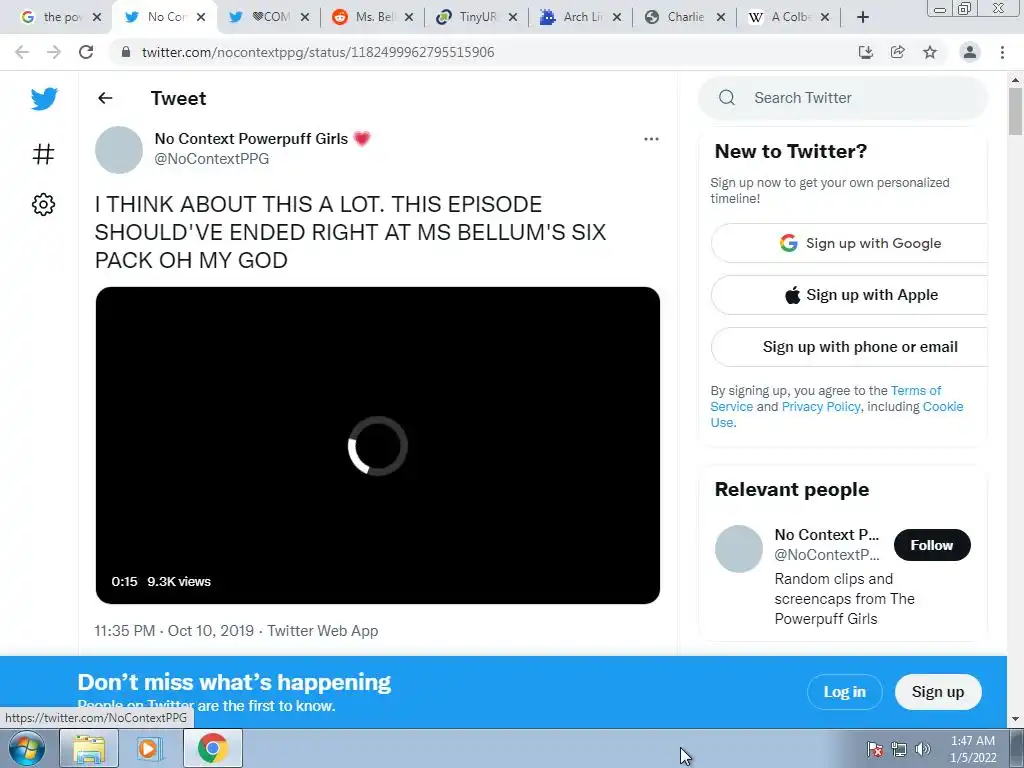
Task: Follow No Context Powerpuff Girls
Action: click(x=932, y=545)
